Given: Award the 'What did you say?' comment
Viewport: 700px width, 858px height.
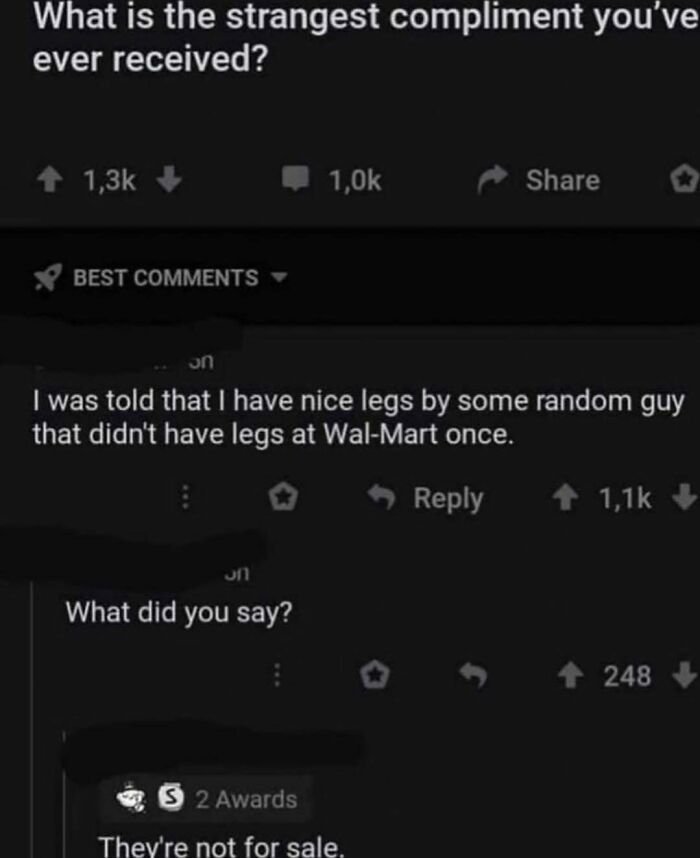Looking at the screenshot, I should [375, 675].
